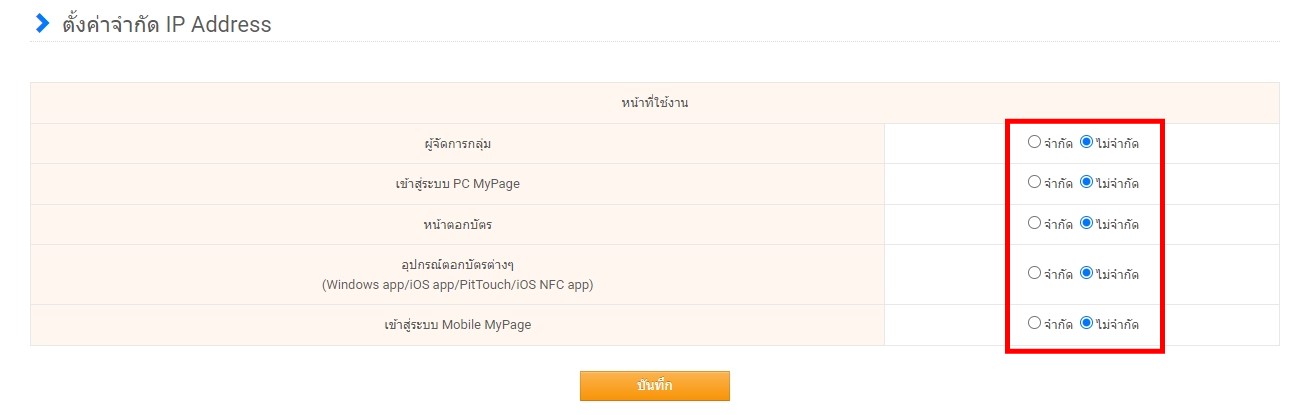Click the ผู้จัดการกลุ่ม row label

point(457,144)
